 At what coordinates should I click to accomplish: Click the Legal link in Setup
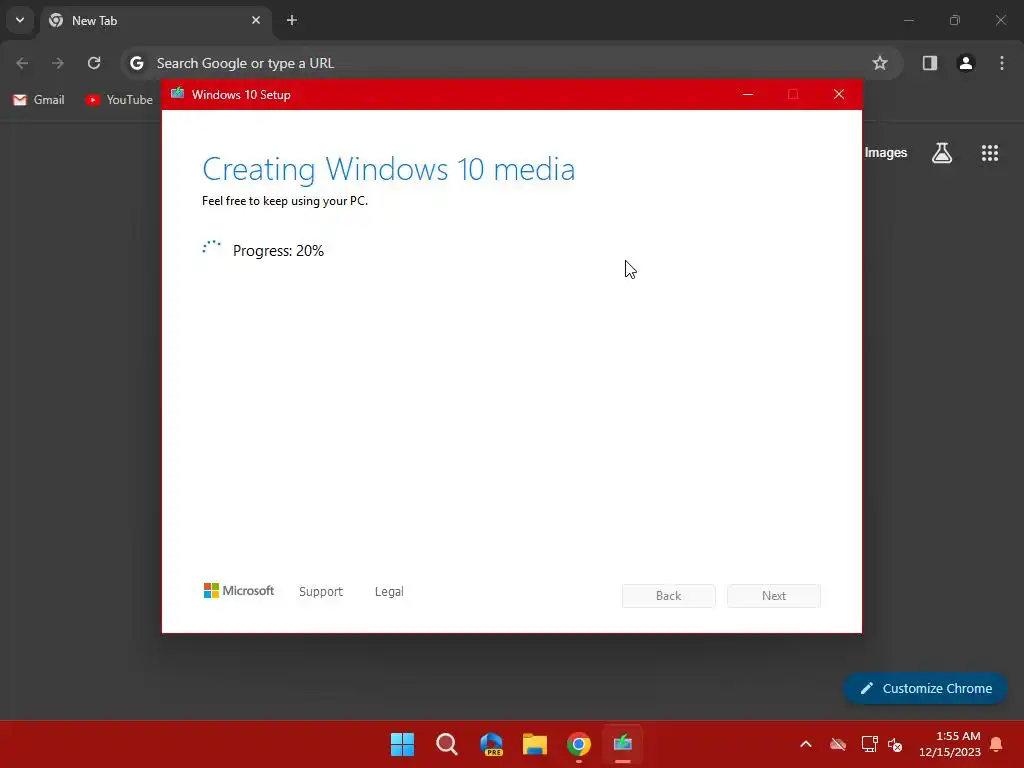pyautogui.click(x=389, y=592)
